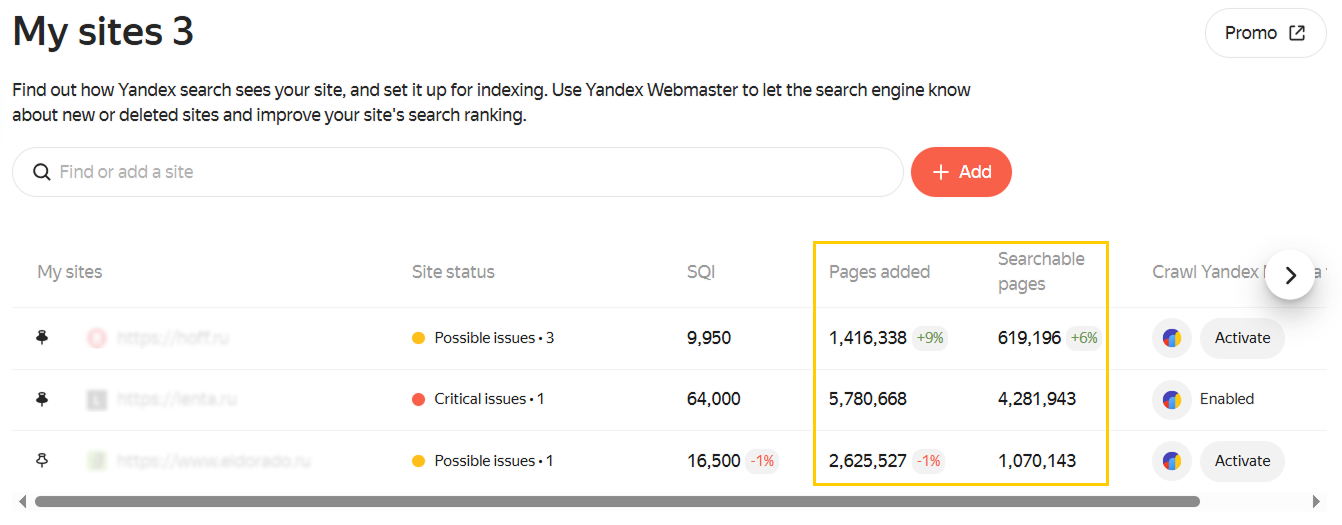Sort by the SQI column header
This screenshot has width=1342, height=525.
click(701, 272)
